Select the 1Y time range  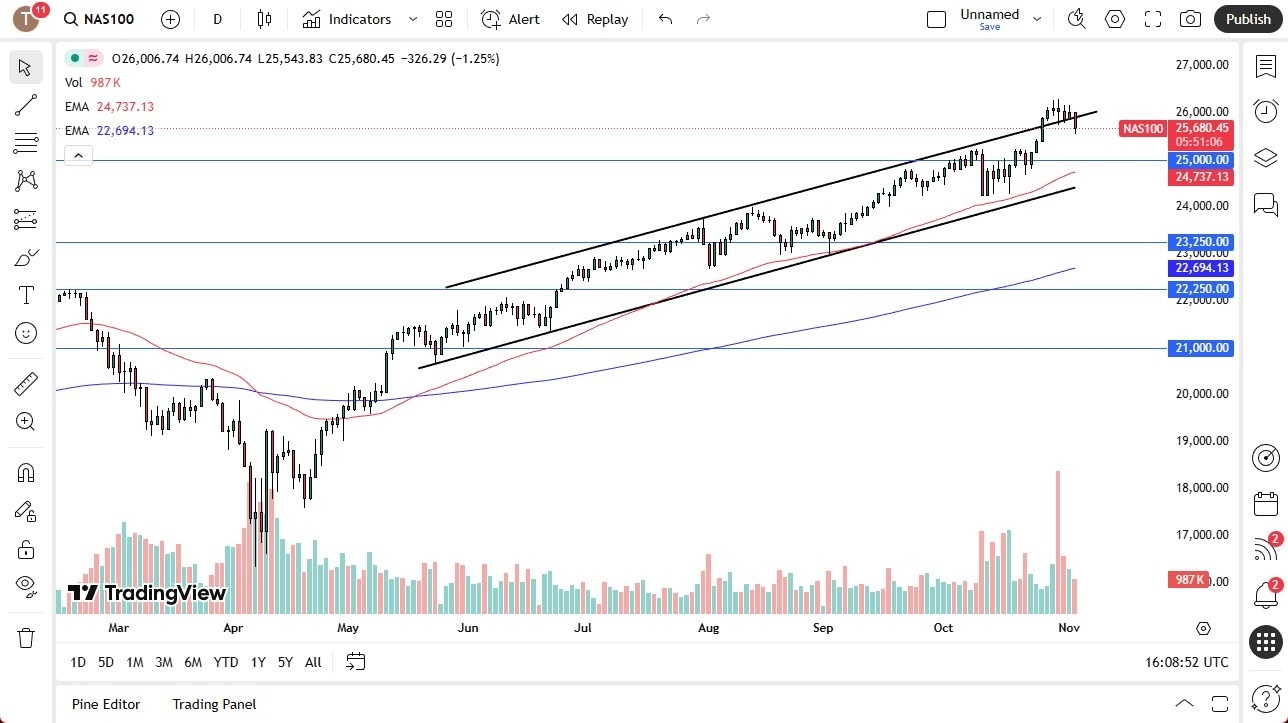257,661
